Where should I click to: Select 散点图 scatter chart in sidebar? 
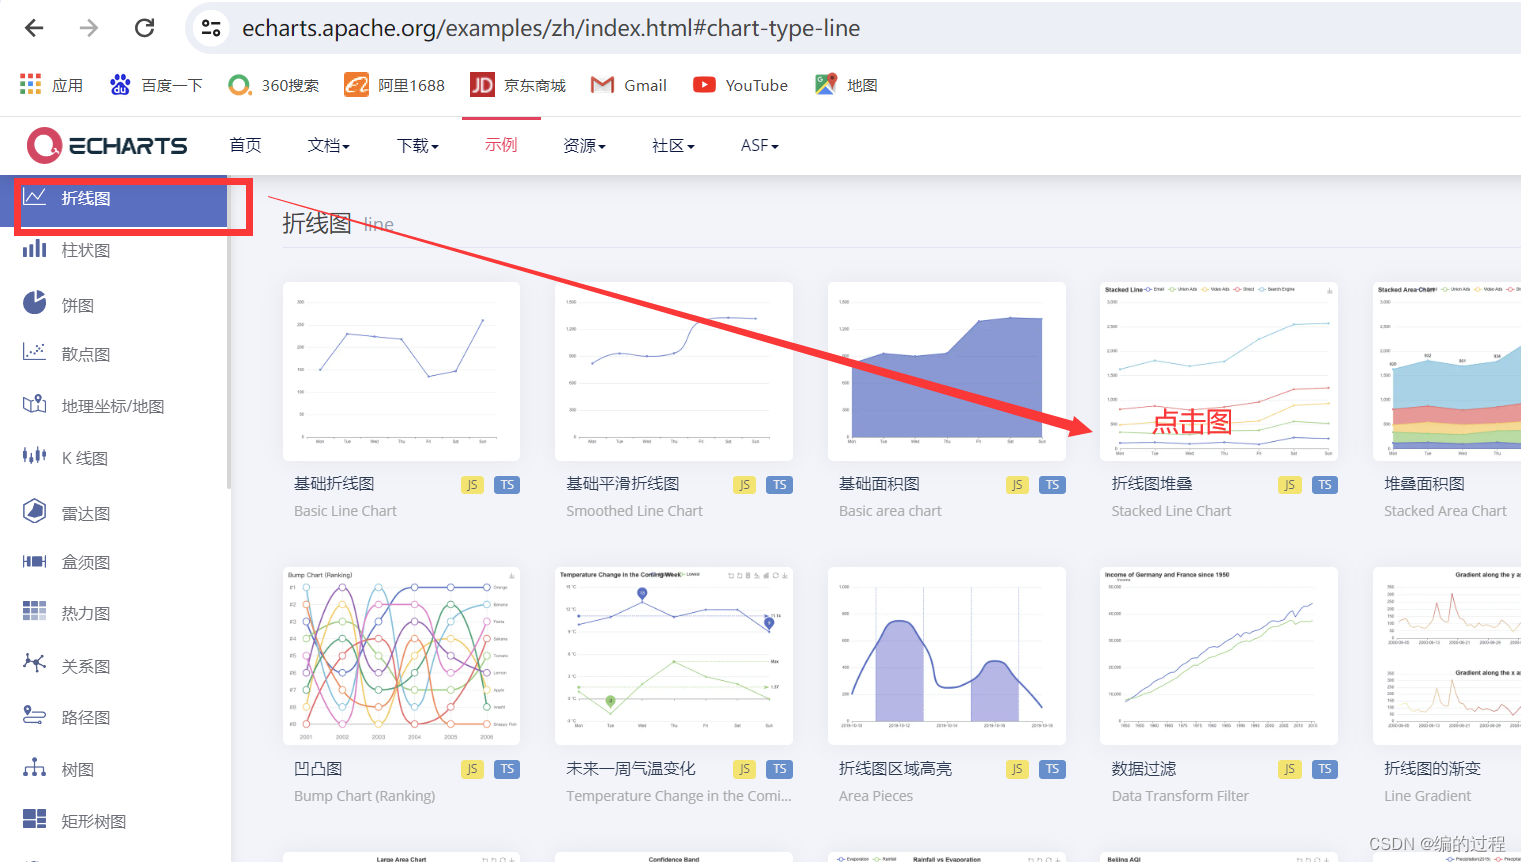[x=114, y=354]
